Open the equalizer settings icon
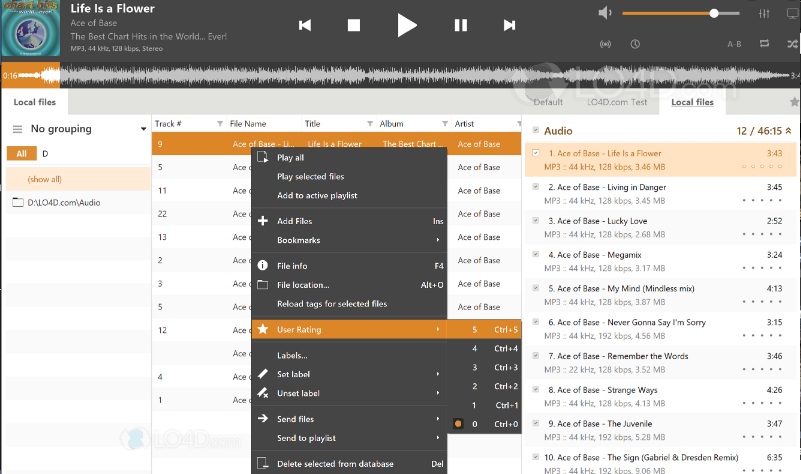This screenshot has width=801, height=474. tap(765, 13)
